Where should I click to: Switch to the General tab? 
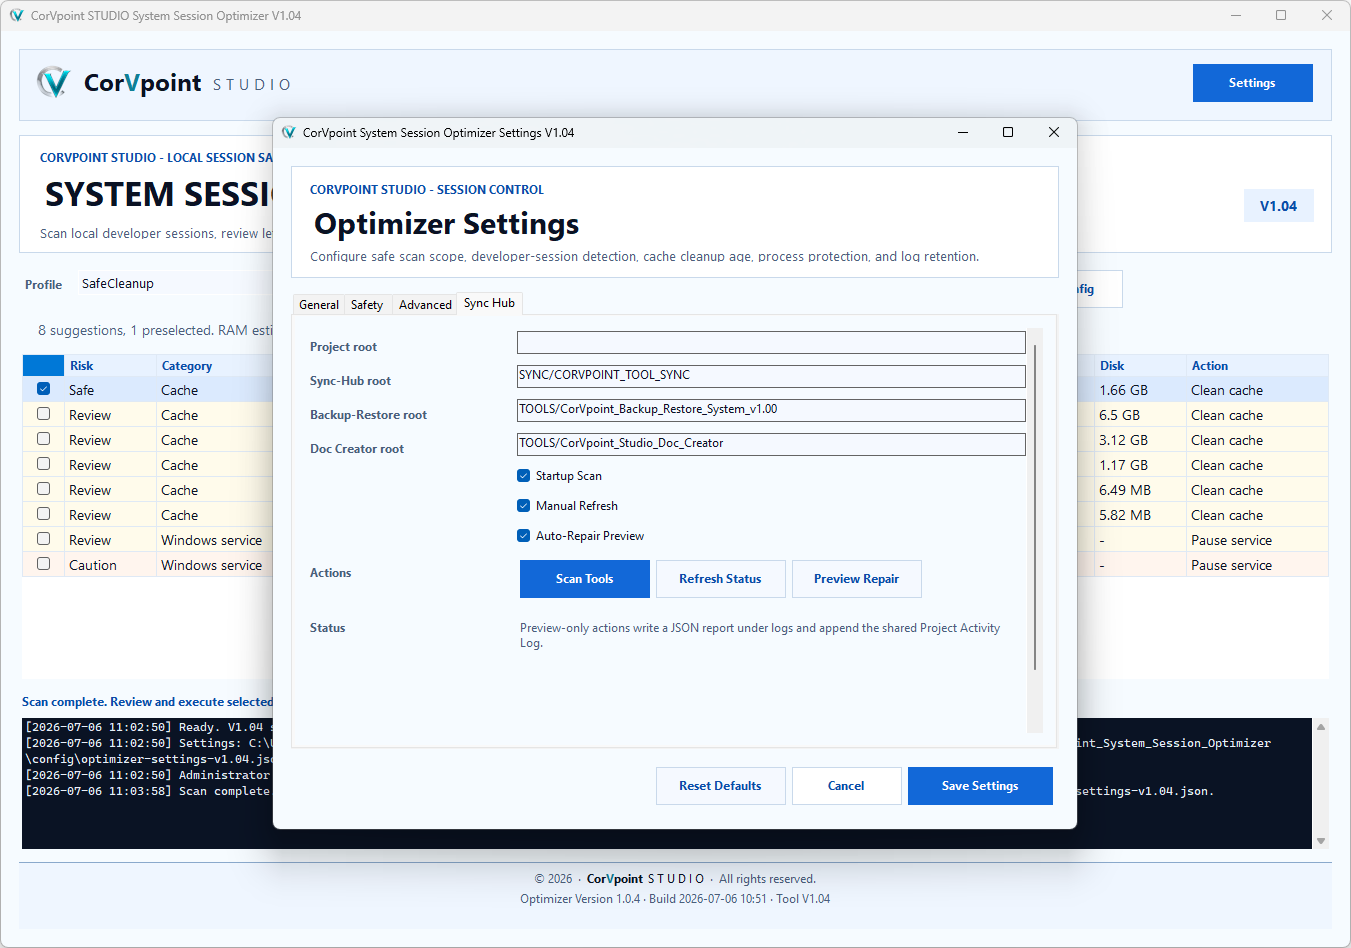(x=319, y=305)
